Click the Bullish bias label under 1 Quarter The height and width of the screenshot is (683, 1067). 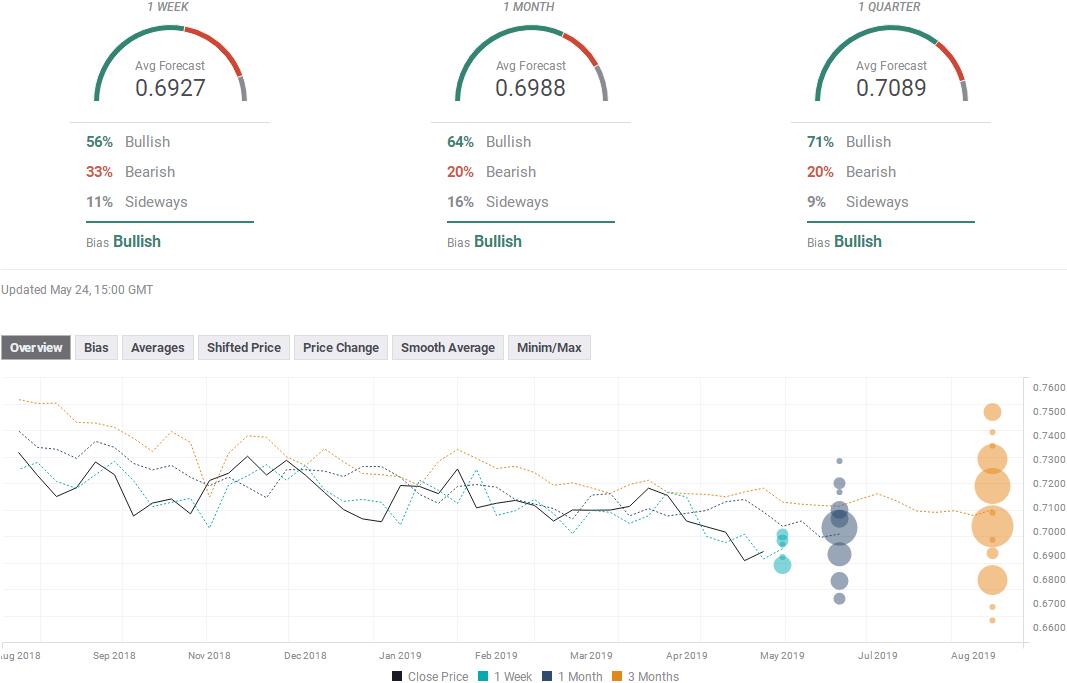point(858,241)
